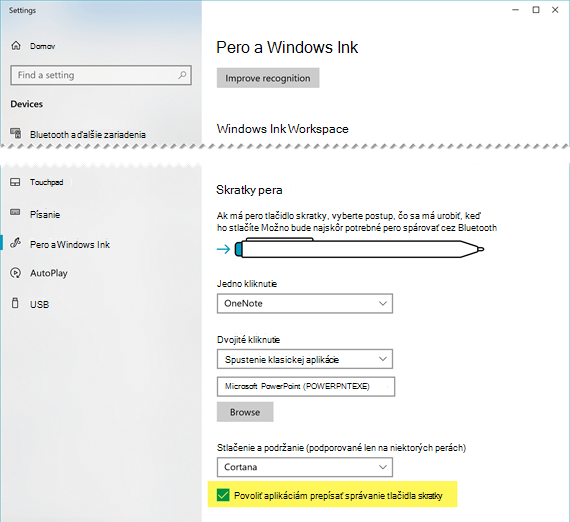This screenshot has height=522, width=570.
Task: Click the Bluetooth devices icon in sidebar
Action: click(15, 134)
